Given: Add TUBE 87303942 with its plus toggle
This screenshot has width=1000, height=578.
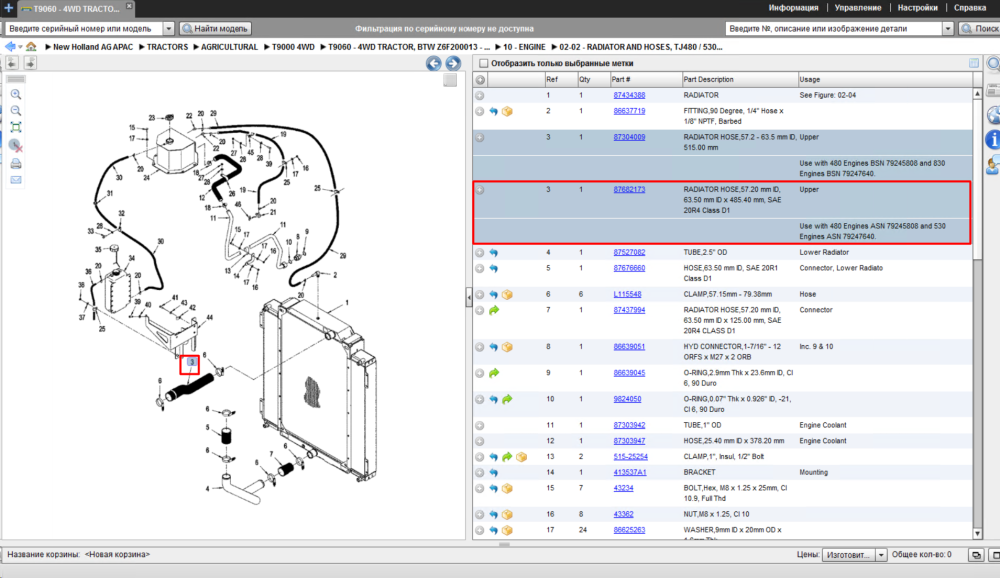Looking at the screenshot, I should coord(480,426).
